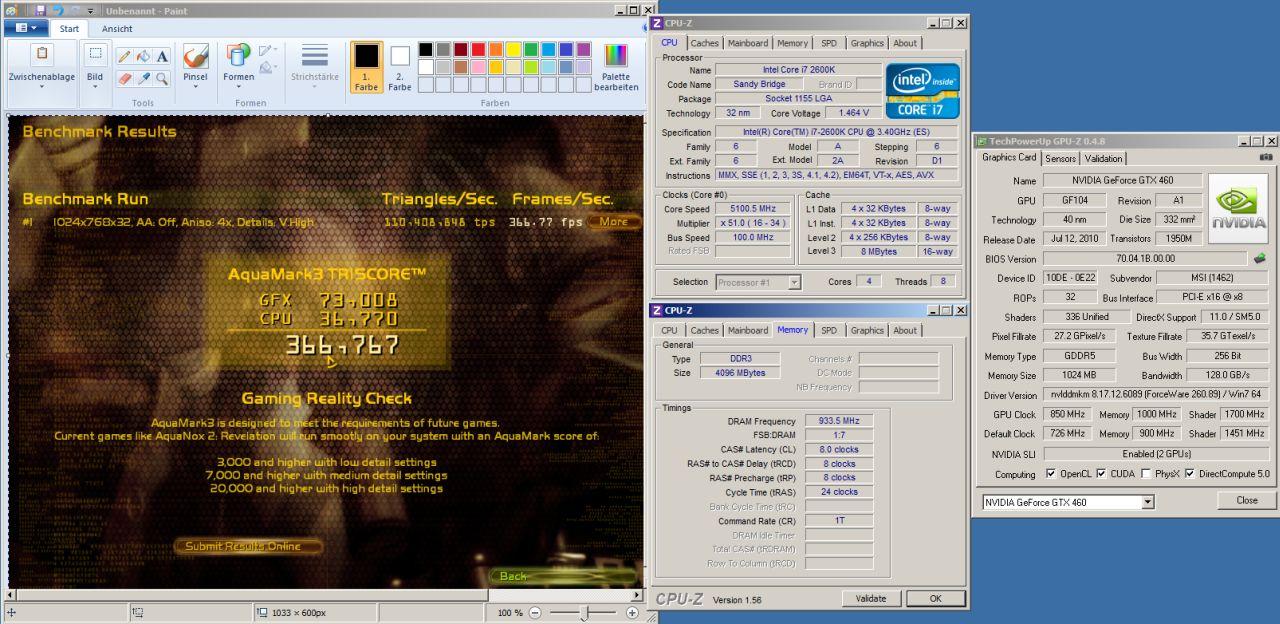Open the Caches tab in top CPU-Z window
This screenshot has height=624, width=1280.
[705, 43]
